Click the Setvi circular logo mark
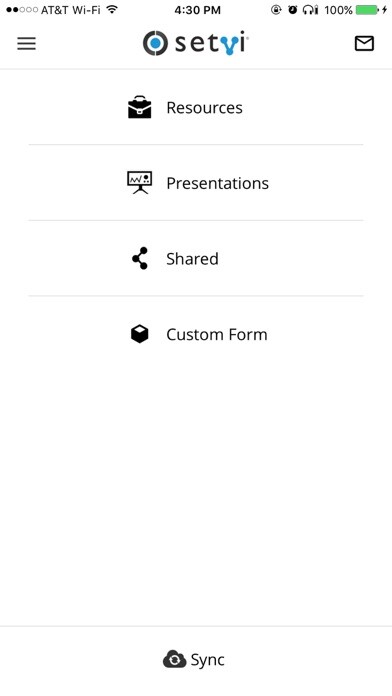The width and height of the screenshot is (392, 696). pos(155,43)
